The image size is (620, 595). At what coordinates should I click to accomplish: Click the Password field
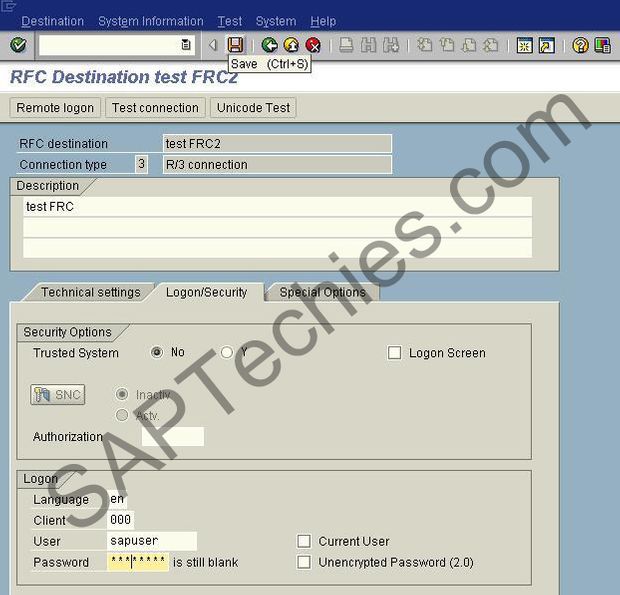click(x=138, y=562)
